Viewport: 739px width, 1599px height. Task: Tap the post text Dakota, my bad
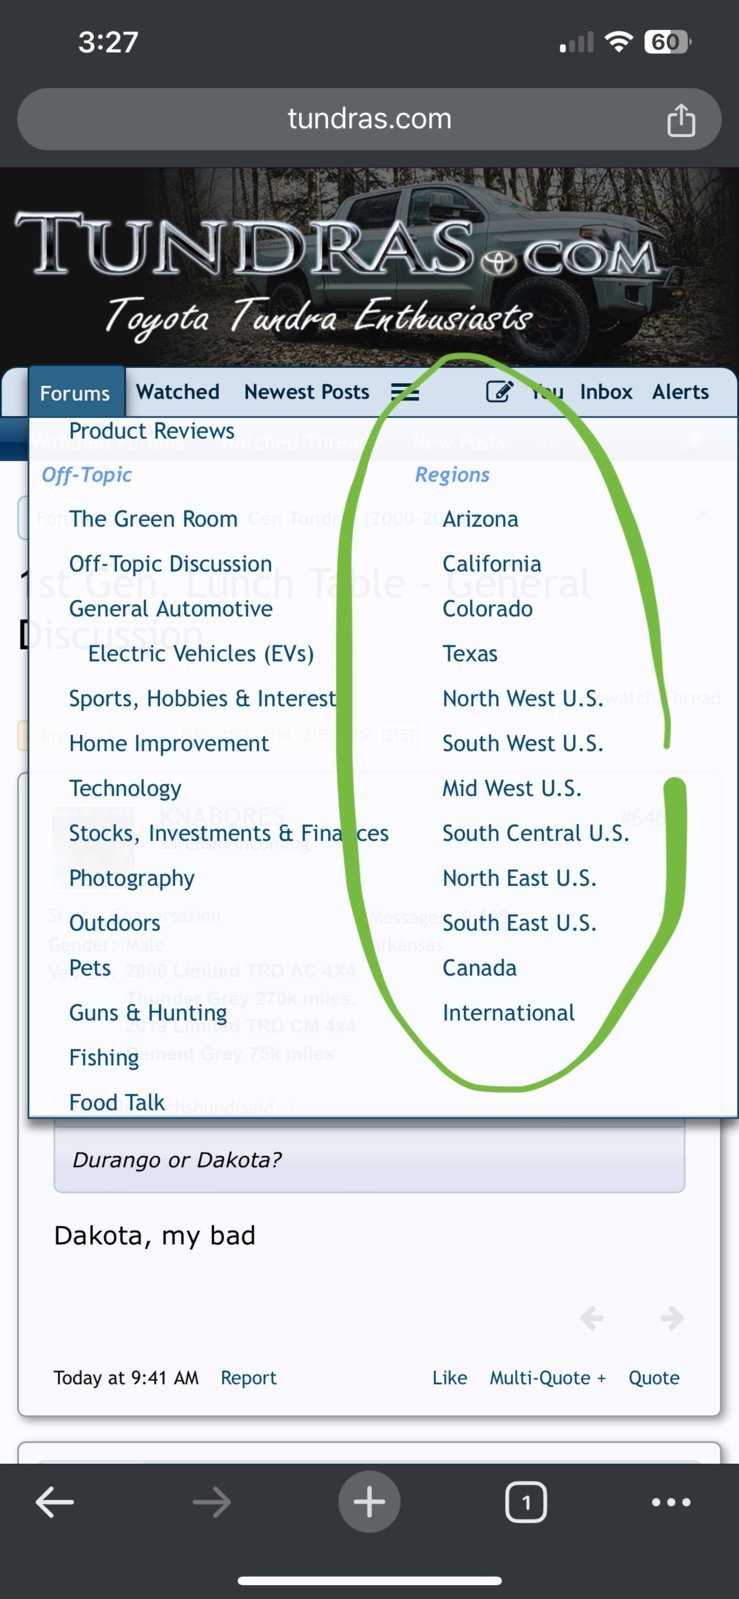[155, 1236]
